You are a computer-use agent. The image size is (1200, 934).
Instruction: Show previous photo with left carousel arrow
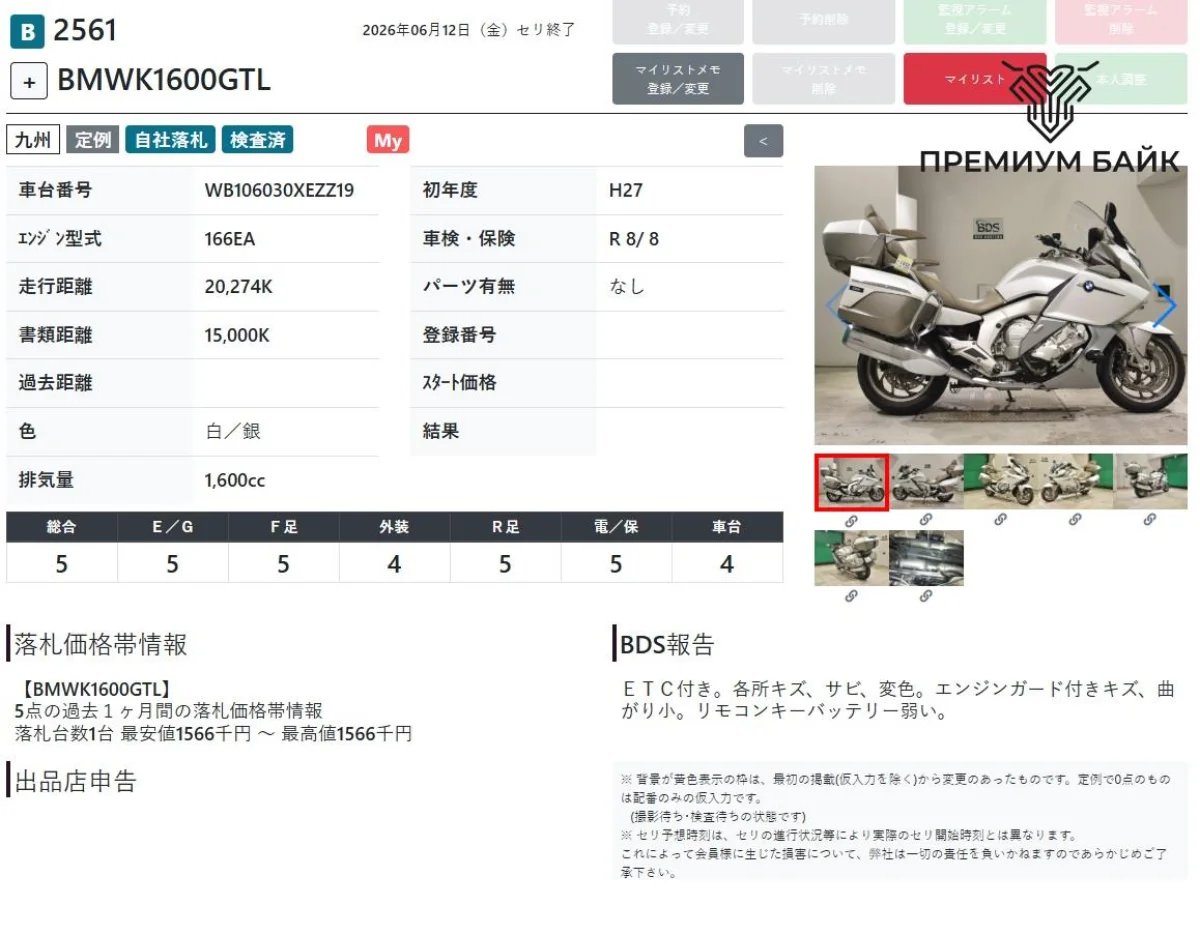[x=836, y=306]
